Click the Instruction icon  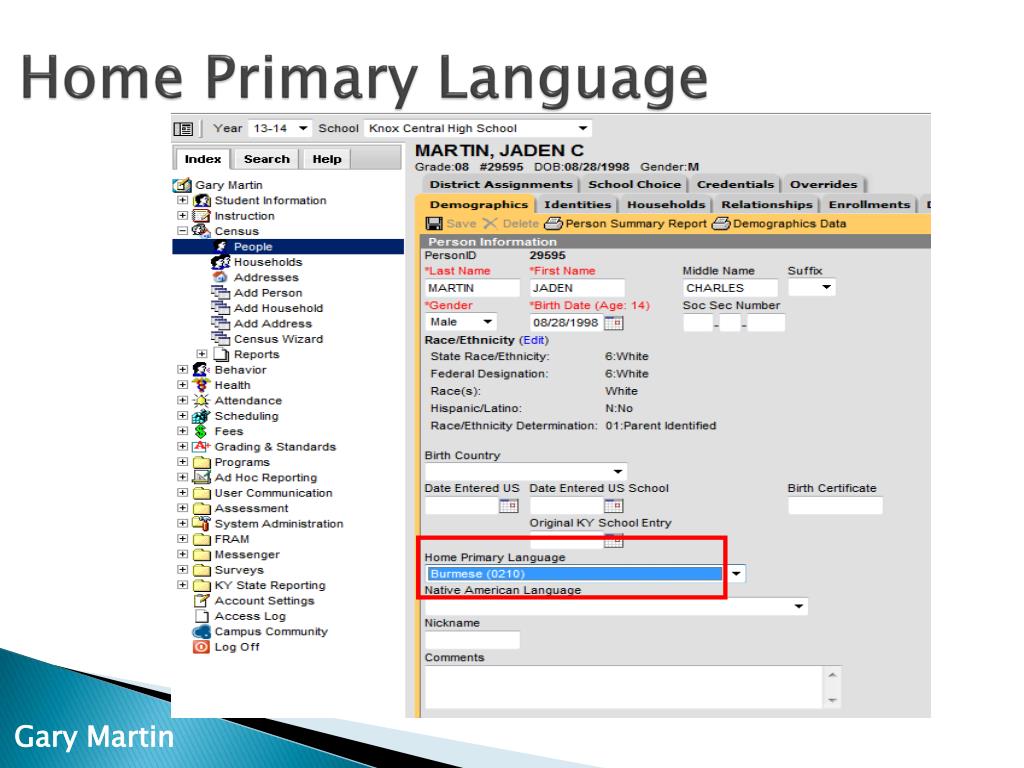(201, 216)
